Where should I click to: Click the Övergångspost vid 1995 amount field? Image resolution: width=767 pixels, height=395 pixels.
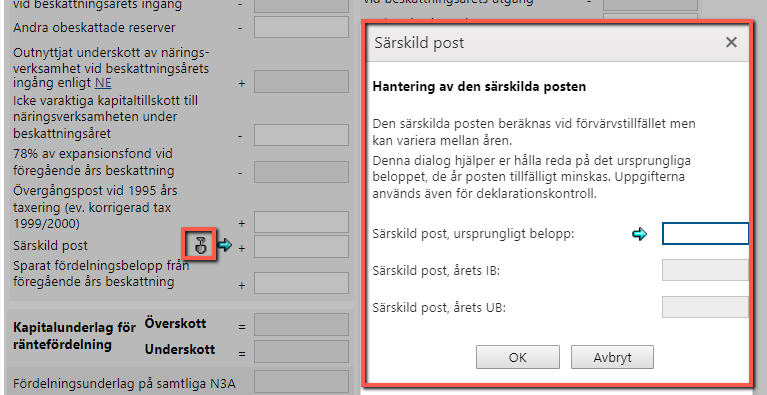tap(301, 222)
